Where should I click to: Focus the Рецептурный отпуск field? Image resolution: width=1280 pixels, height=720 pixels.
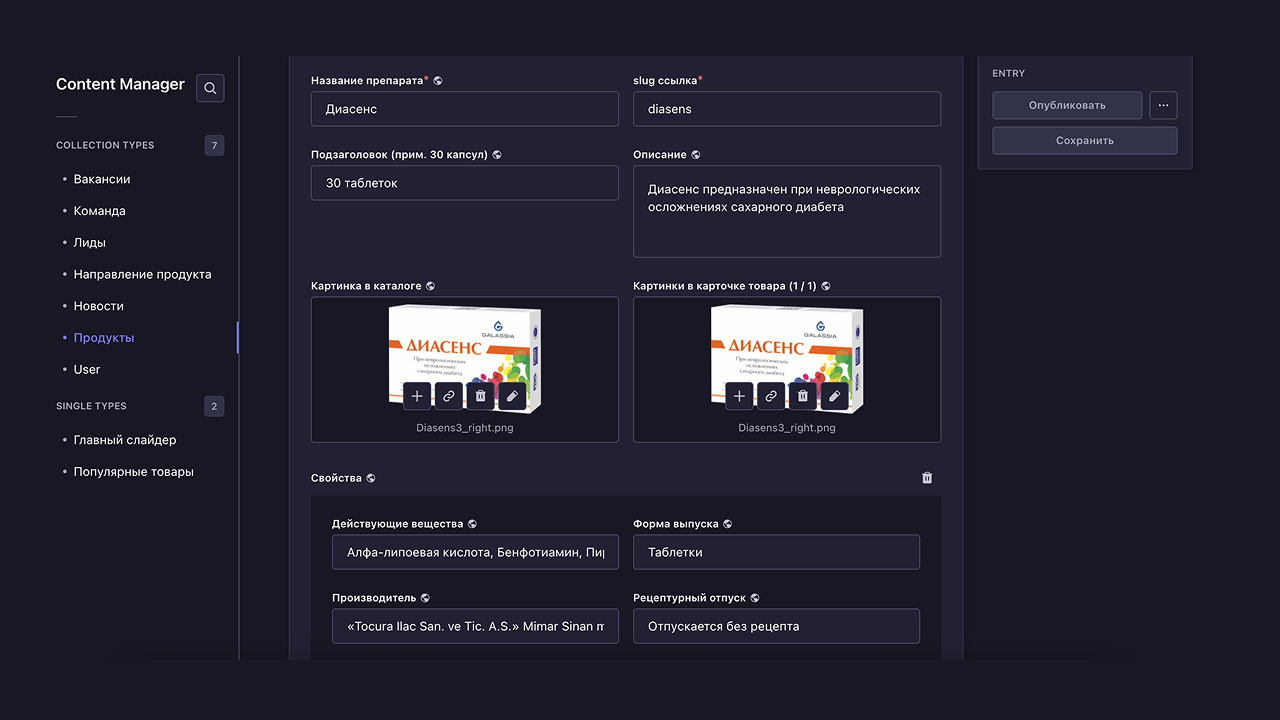[776, 626]
